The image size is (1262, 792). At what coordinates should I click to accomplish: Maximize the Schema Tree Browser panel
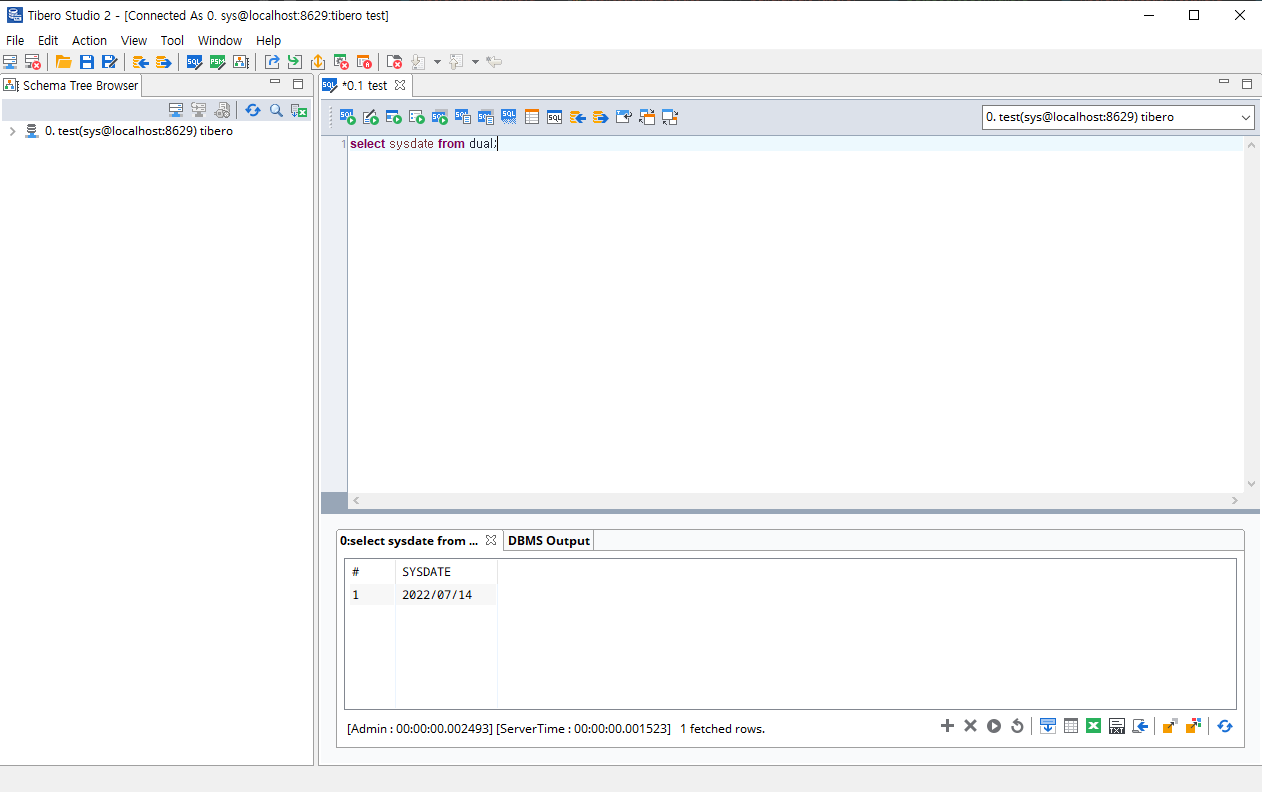(298, 83)
